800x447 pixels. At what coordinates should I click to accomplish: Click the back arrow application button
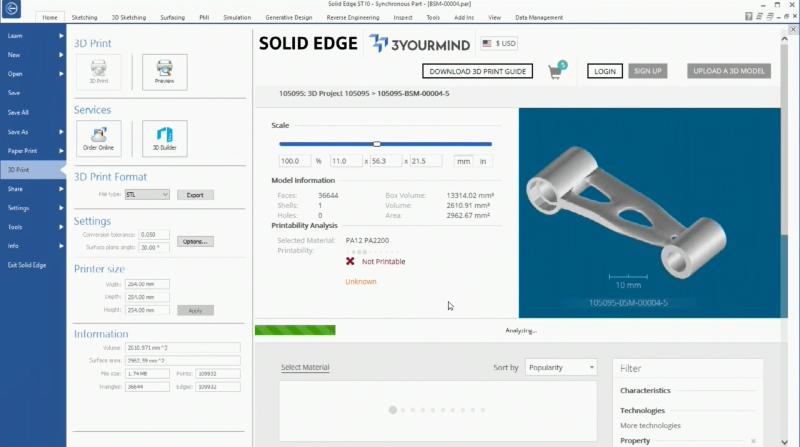[x=11, y=9]
